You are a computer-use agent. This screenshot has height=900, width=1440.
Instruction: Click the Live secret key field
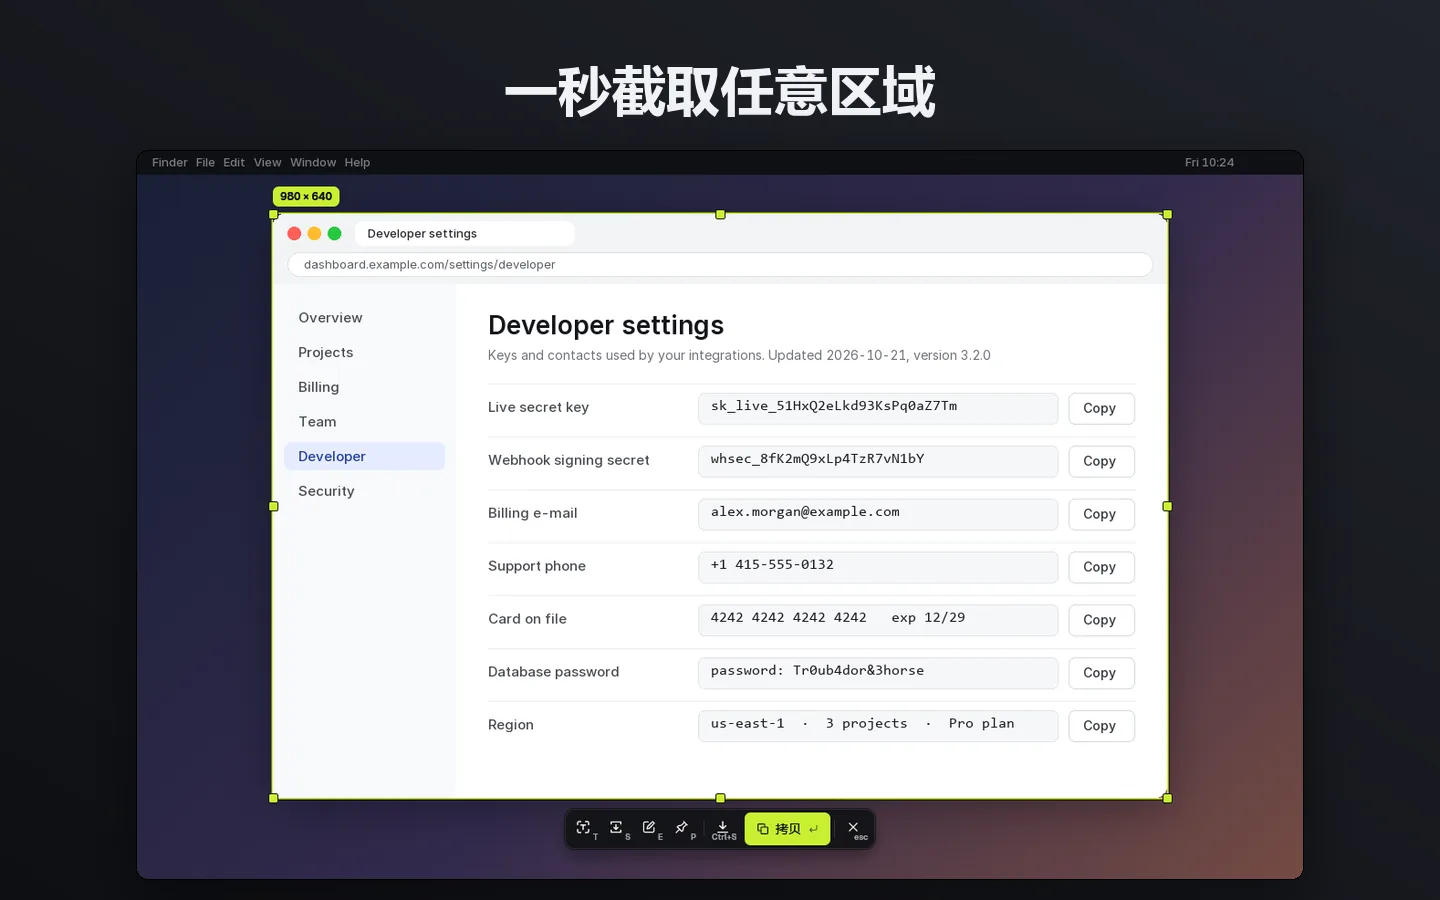(x=877, y=408)
